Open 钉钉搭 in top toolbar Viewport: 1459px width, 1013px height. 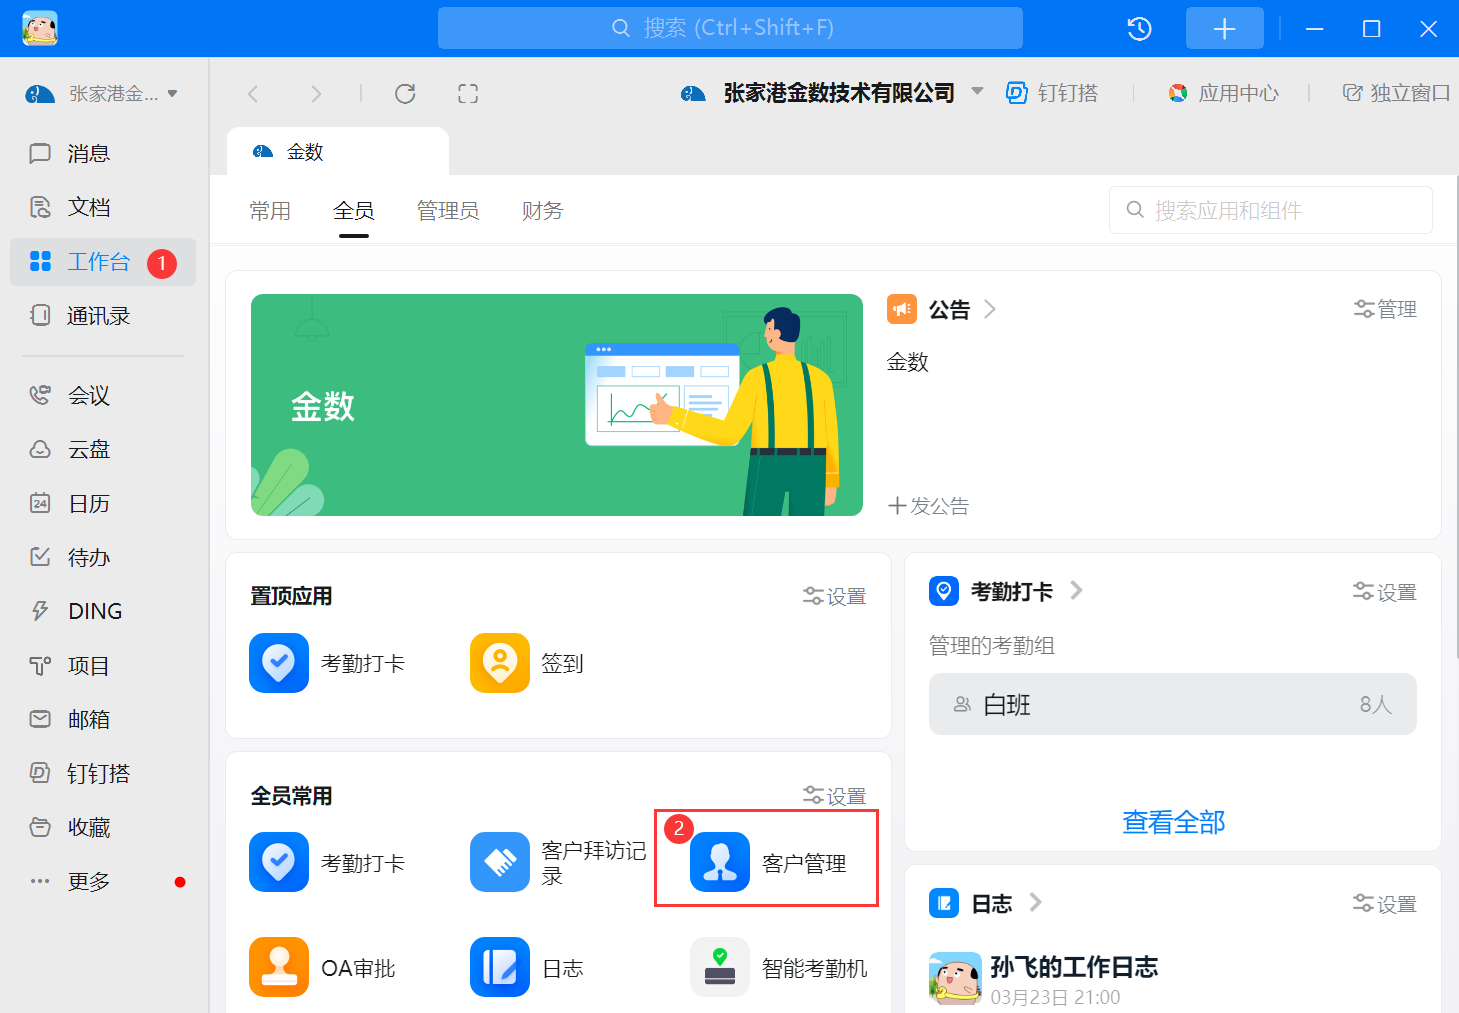click(x=1052, y=93)
